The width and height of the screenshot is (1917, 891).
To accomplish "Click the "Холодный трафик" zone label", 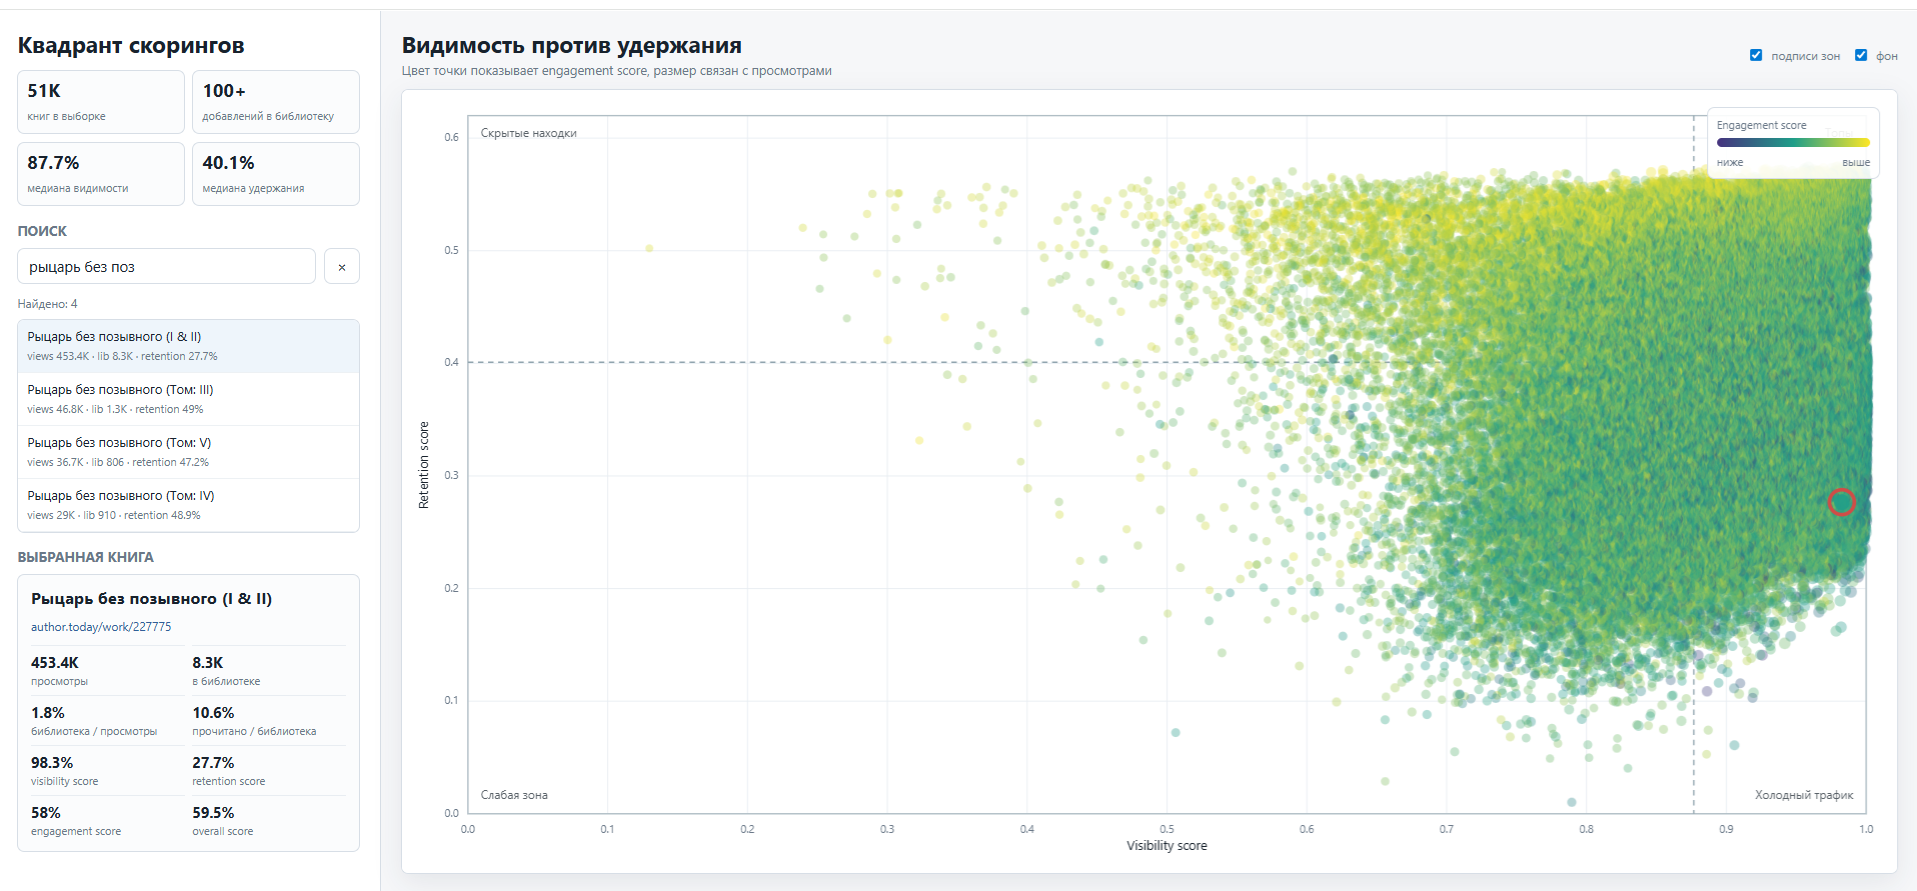I will tap(1804, 795).
